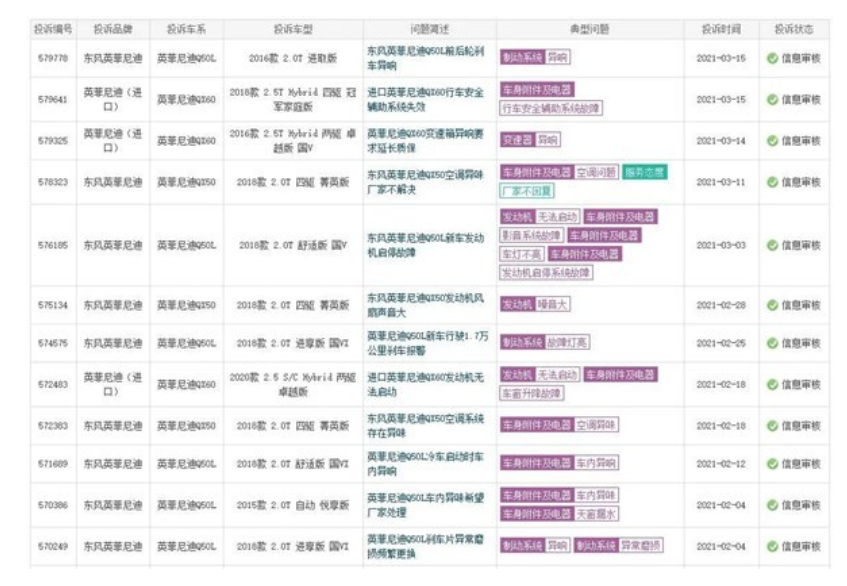The height and width of the screenshot is (586, 847).
Task: Open complaint 东风英菲尼迪Q50L新车发动机自停故障
Action: [426, 245]
